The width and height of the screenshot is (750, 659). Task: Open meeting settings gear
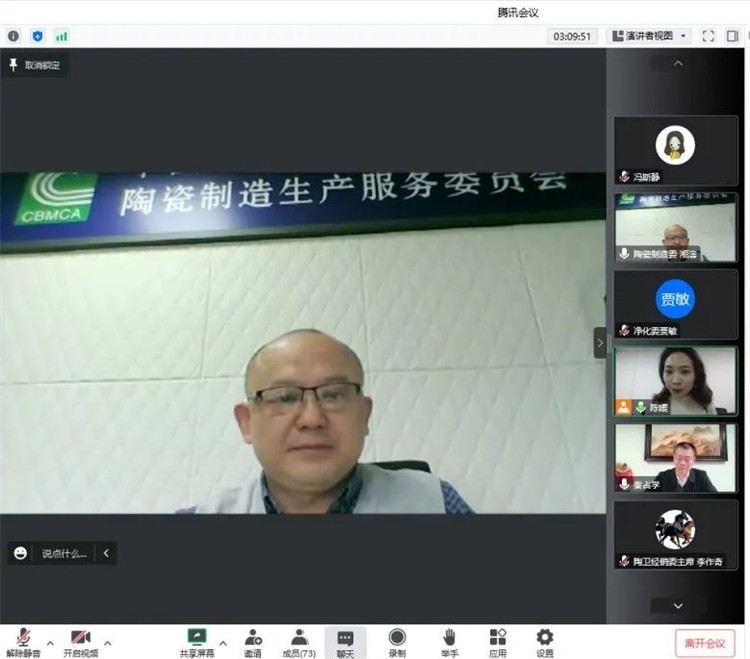coord(545,643)
